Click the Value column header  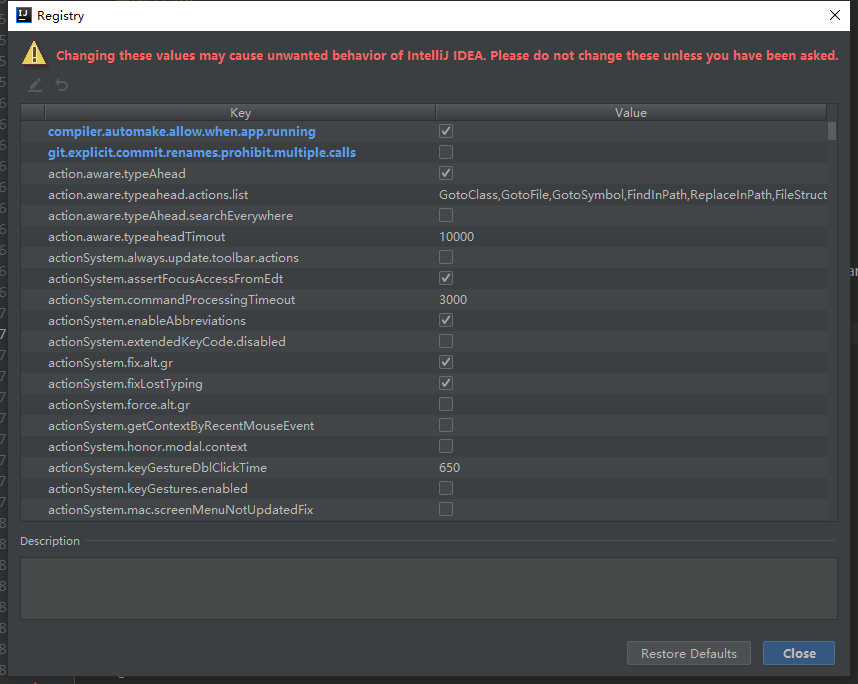pos(630,113)
